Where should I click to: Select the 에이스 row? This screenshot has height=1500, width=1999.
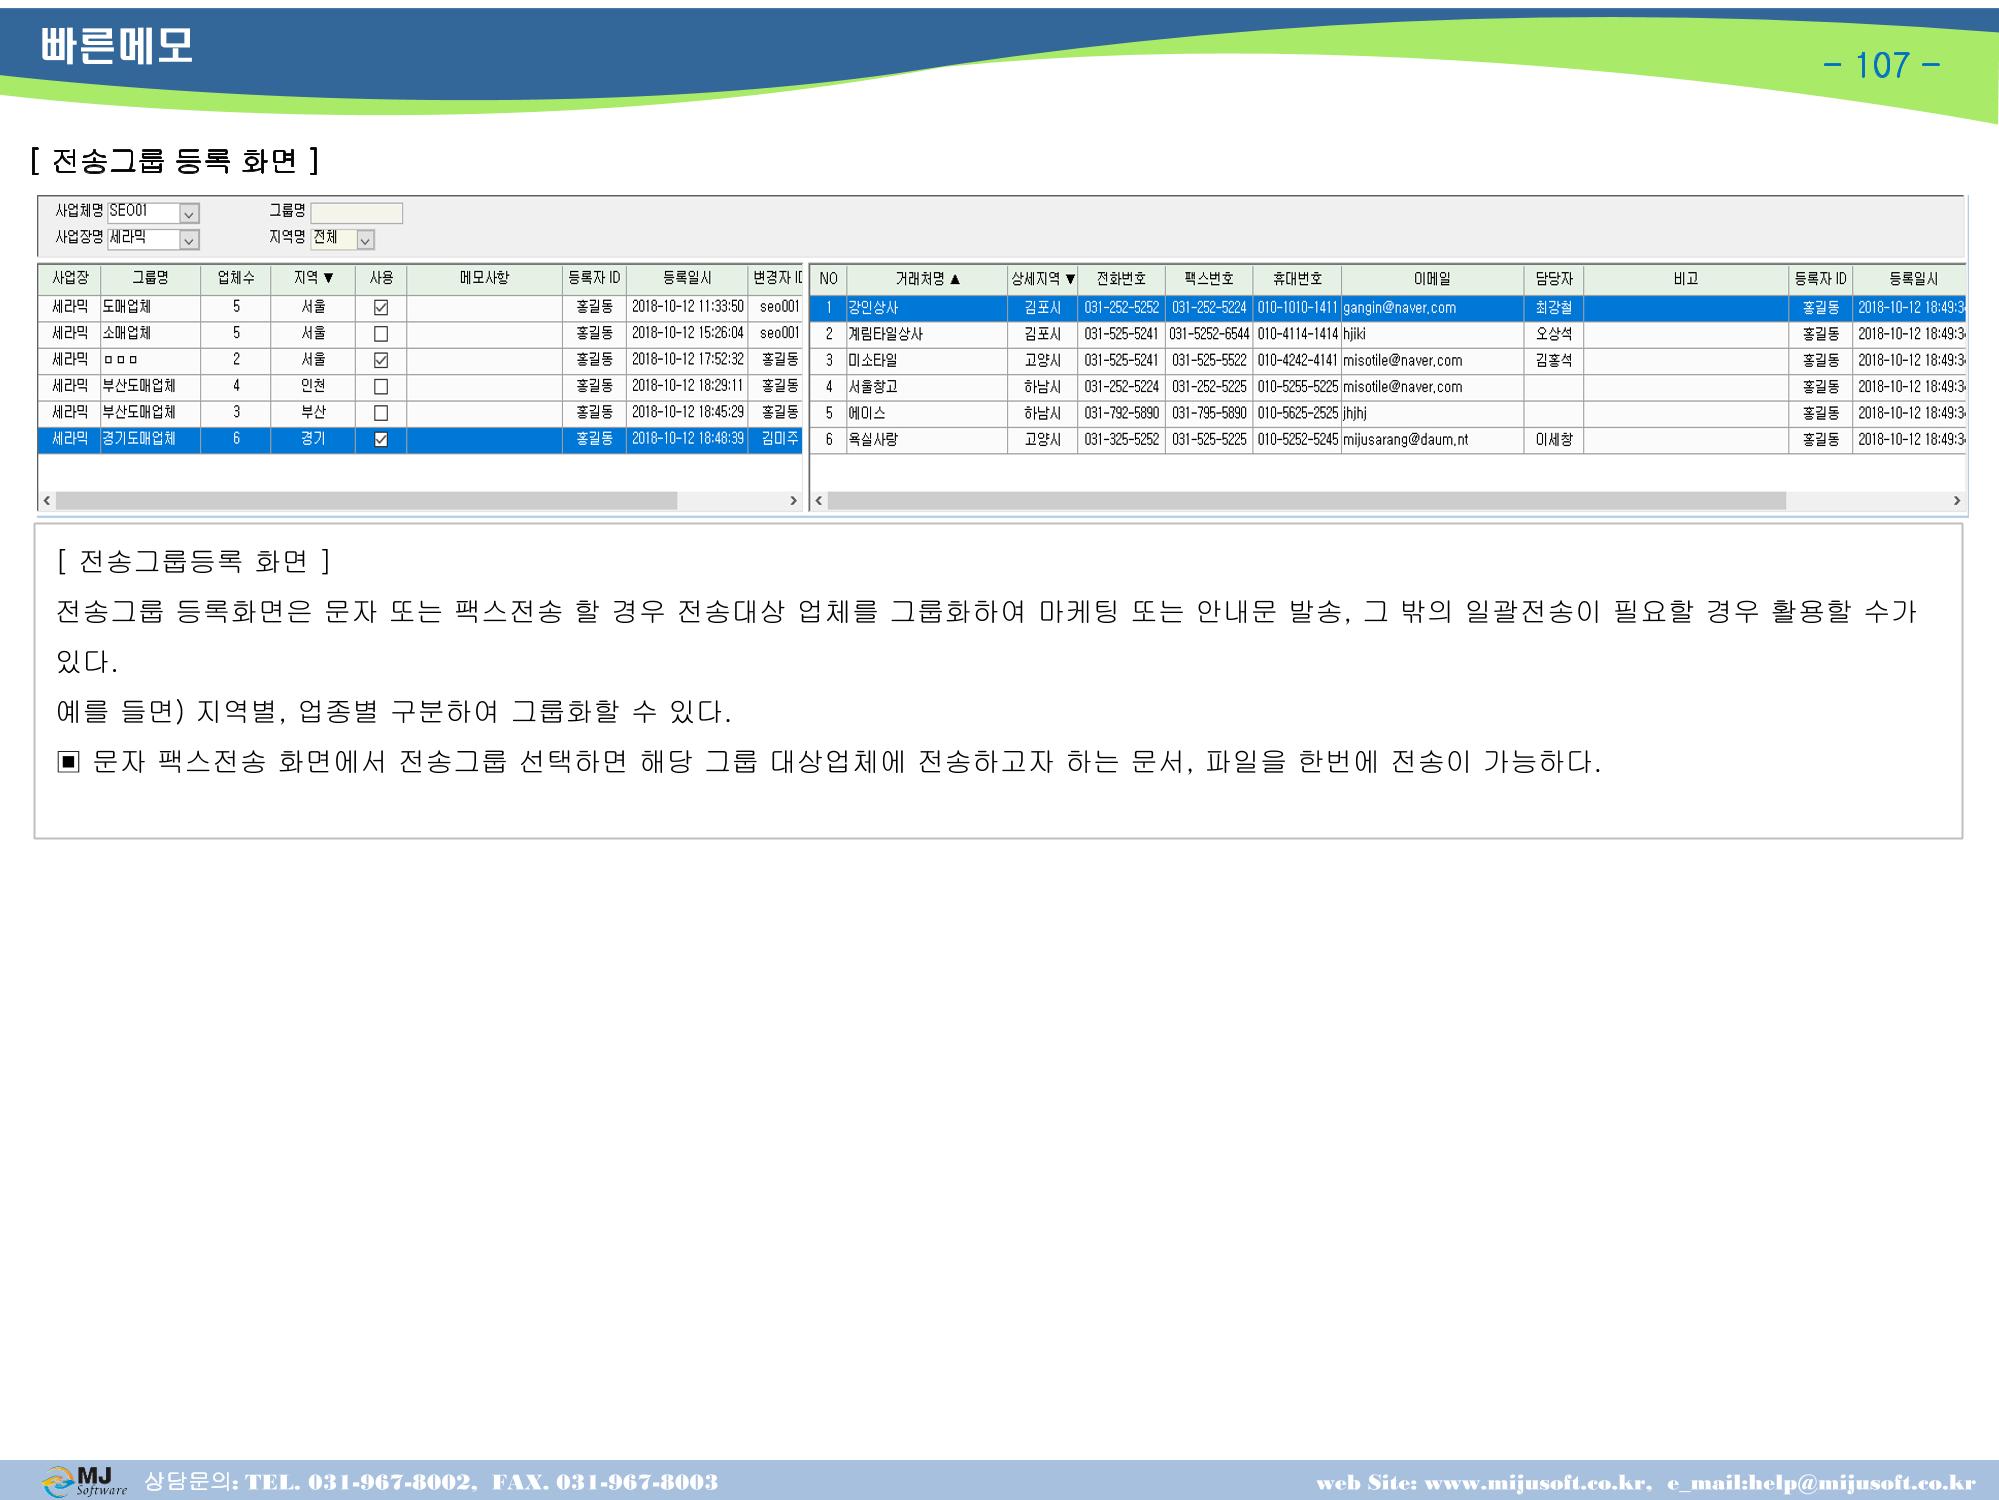[x=1388, y=413]
